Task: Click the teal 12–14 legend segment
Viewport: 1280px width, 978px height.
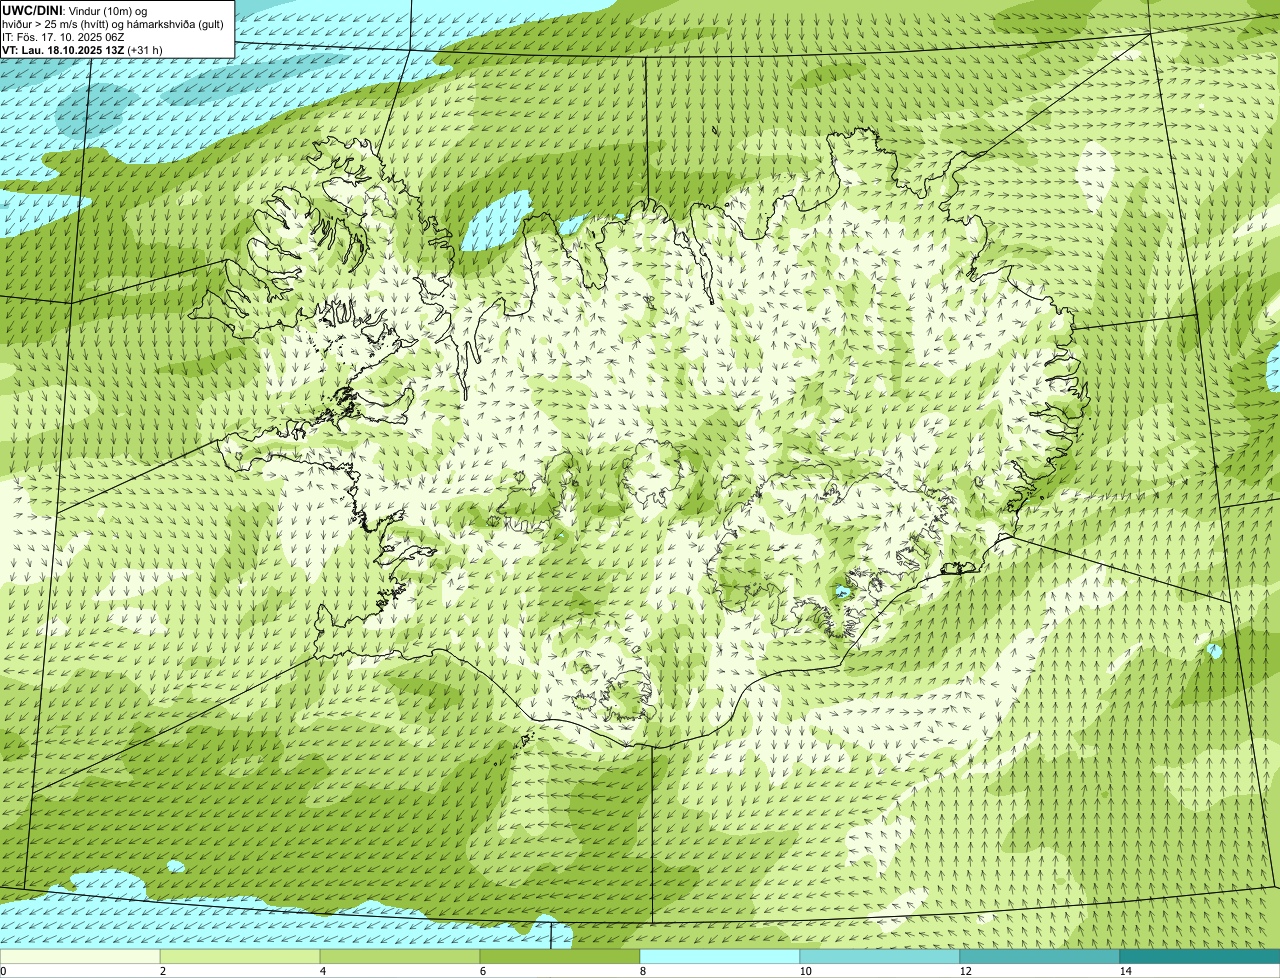Action: tap(1040, 956)
